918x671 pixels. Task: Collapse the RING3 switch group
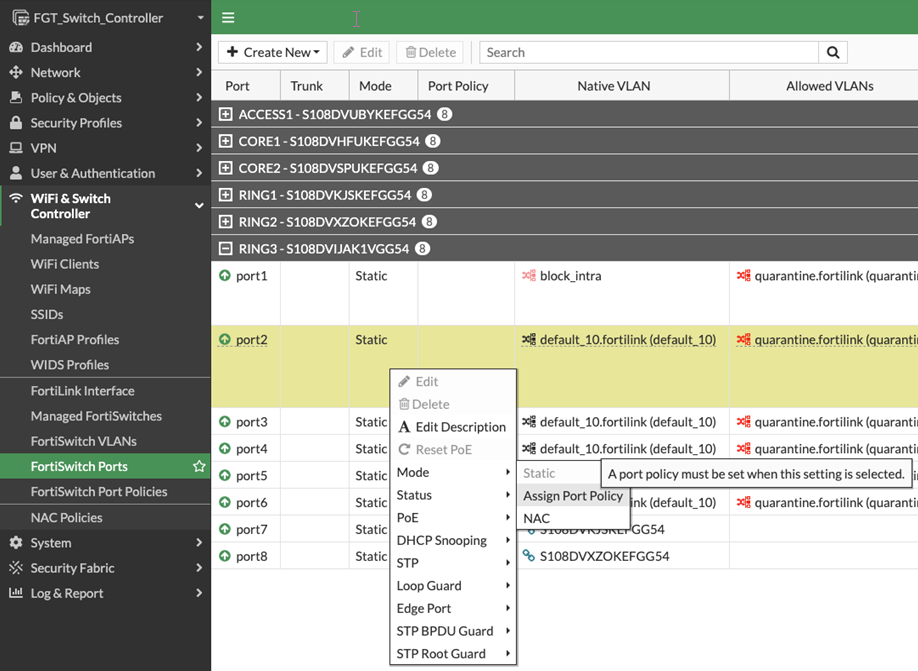[225, 249]
